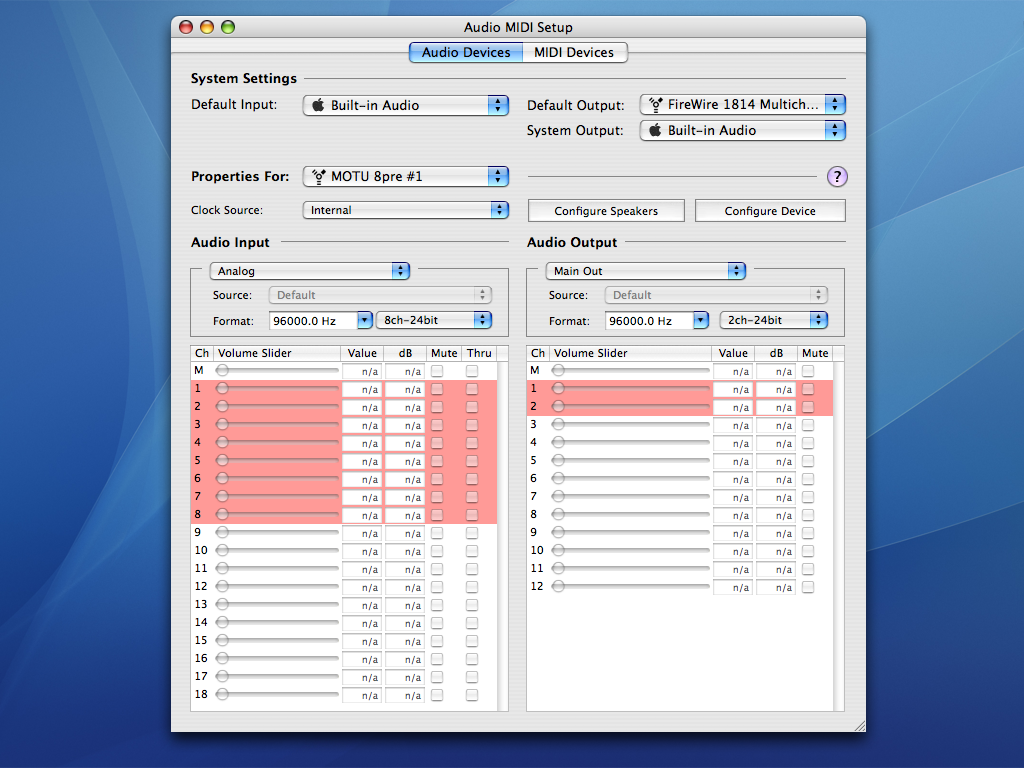Click the disabled input Source Default dropdown
The image size is (1024, 768).
[x=380, y=295]
